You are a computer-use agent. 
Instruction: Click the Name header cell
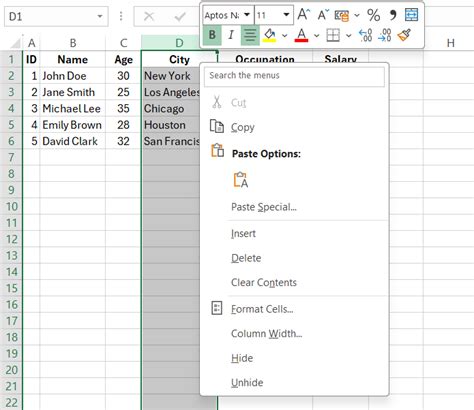tap(73, 59)
